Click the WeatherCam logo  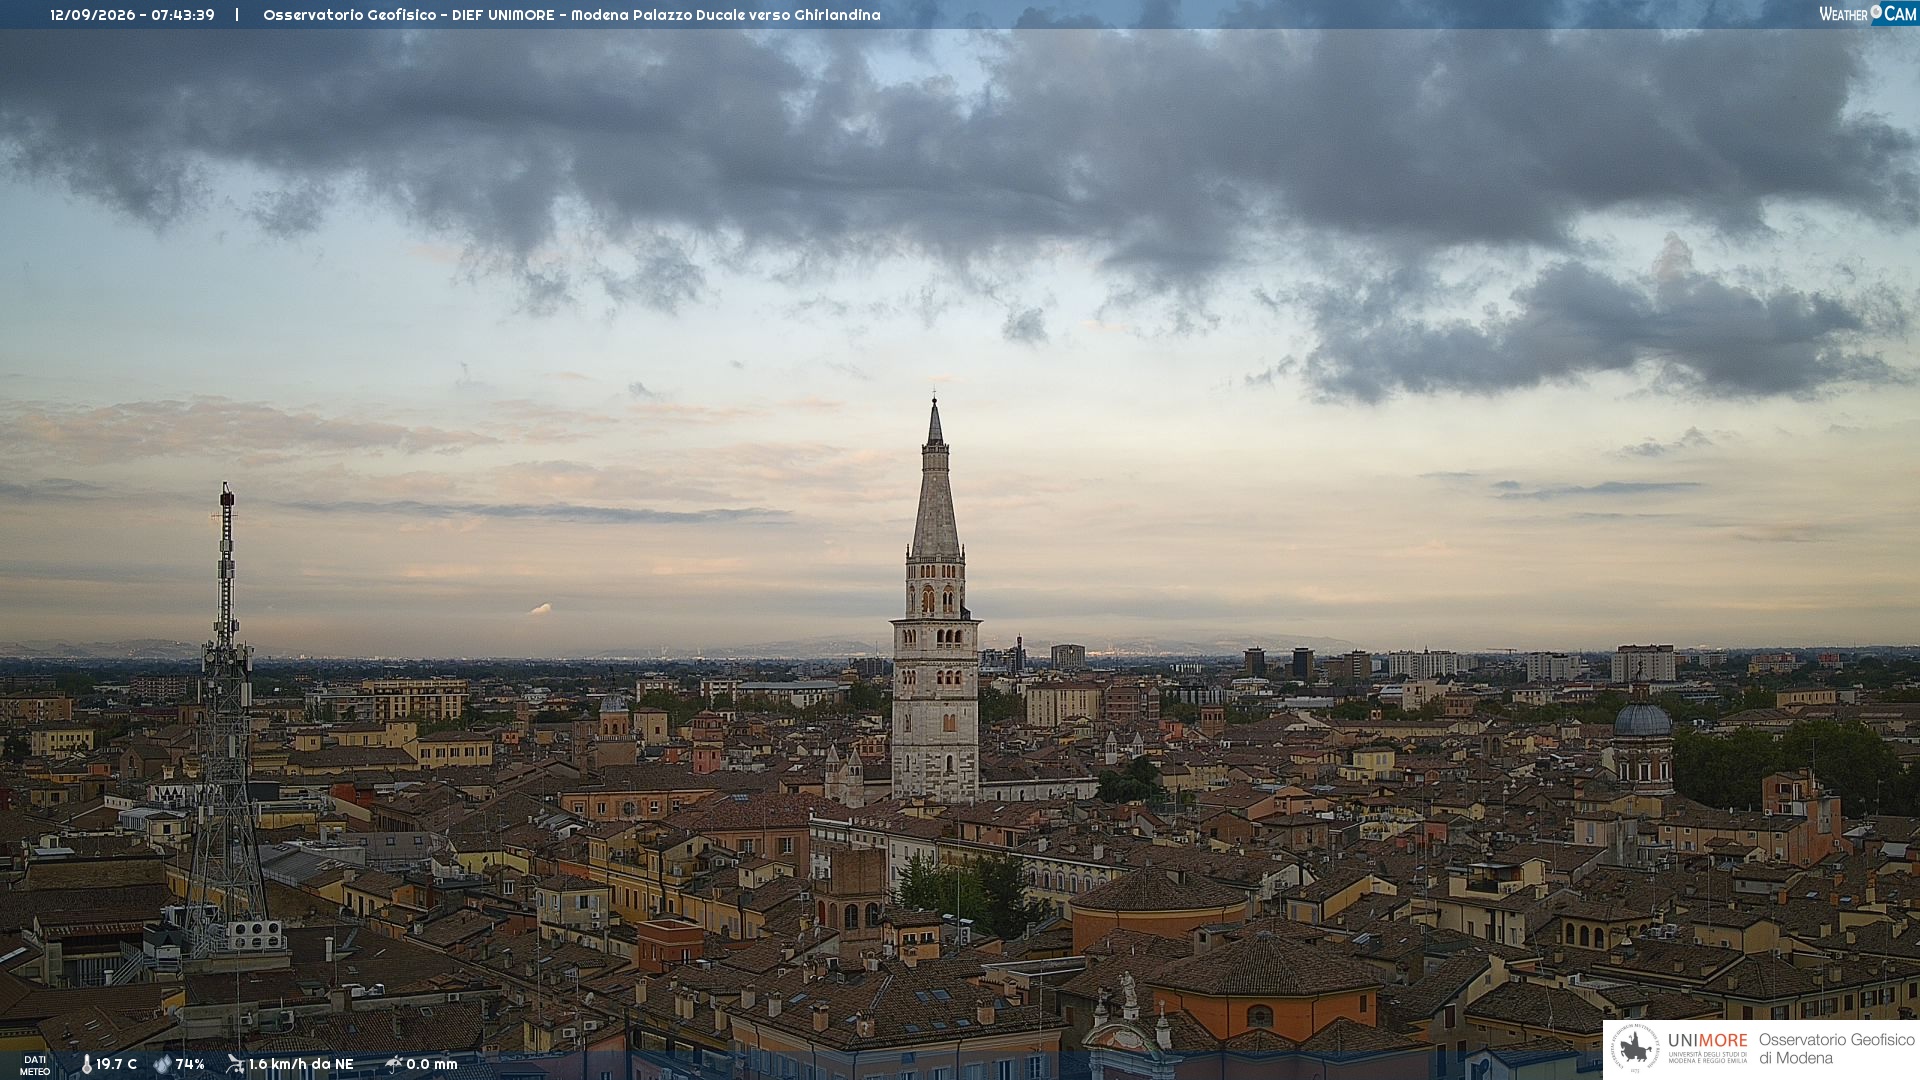[x=1868, y=14]
